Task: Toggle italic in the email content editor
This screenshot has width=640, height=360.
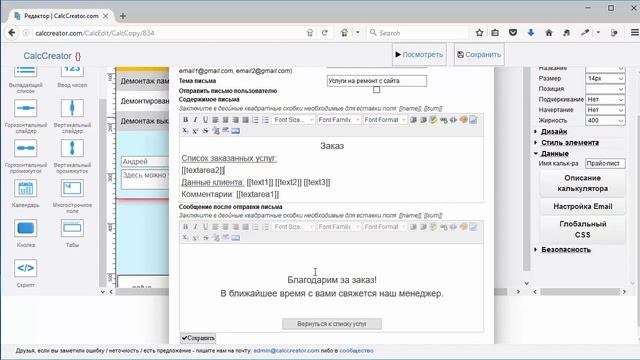Action: click(x=196, y=120)
